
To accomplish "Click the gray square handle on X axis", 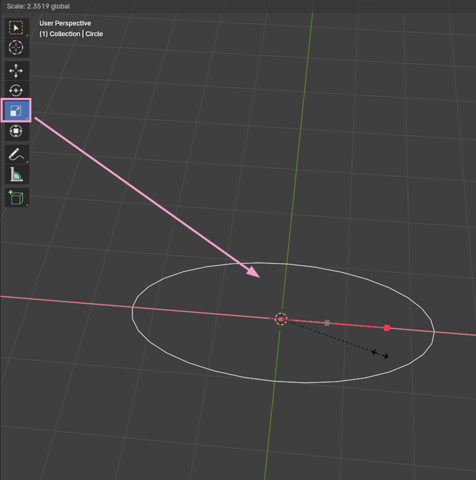I will 327,323.
